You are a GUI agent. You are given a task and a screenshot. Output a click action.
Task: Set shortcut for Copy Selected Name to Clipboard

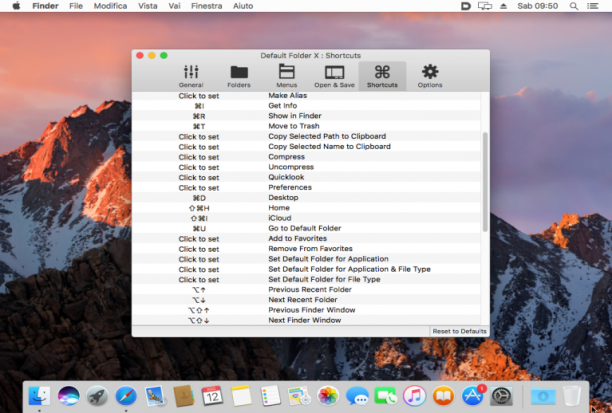pos(199,147)
